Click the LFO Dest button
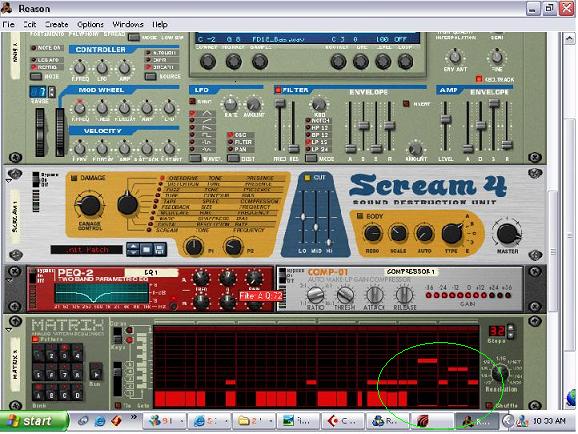The image size is (578, 434). [x=233, y=159]
